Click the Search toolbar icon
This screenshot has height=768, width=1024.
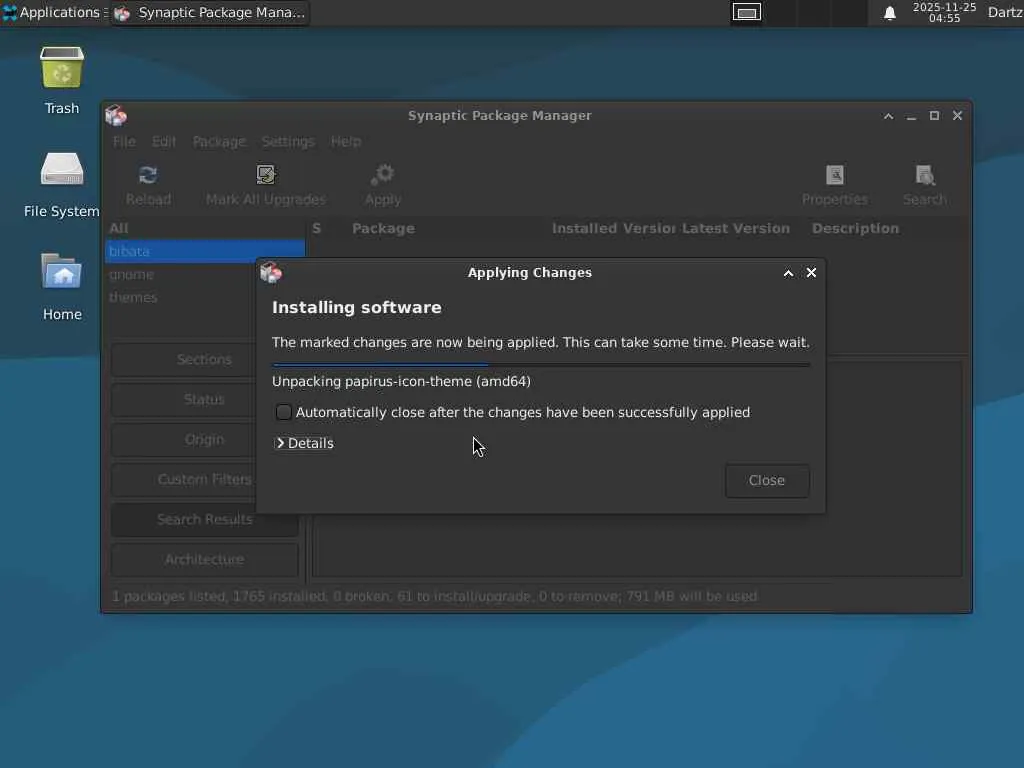(x=925, y=175)
